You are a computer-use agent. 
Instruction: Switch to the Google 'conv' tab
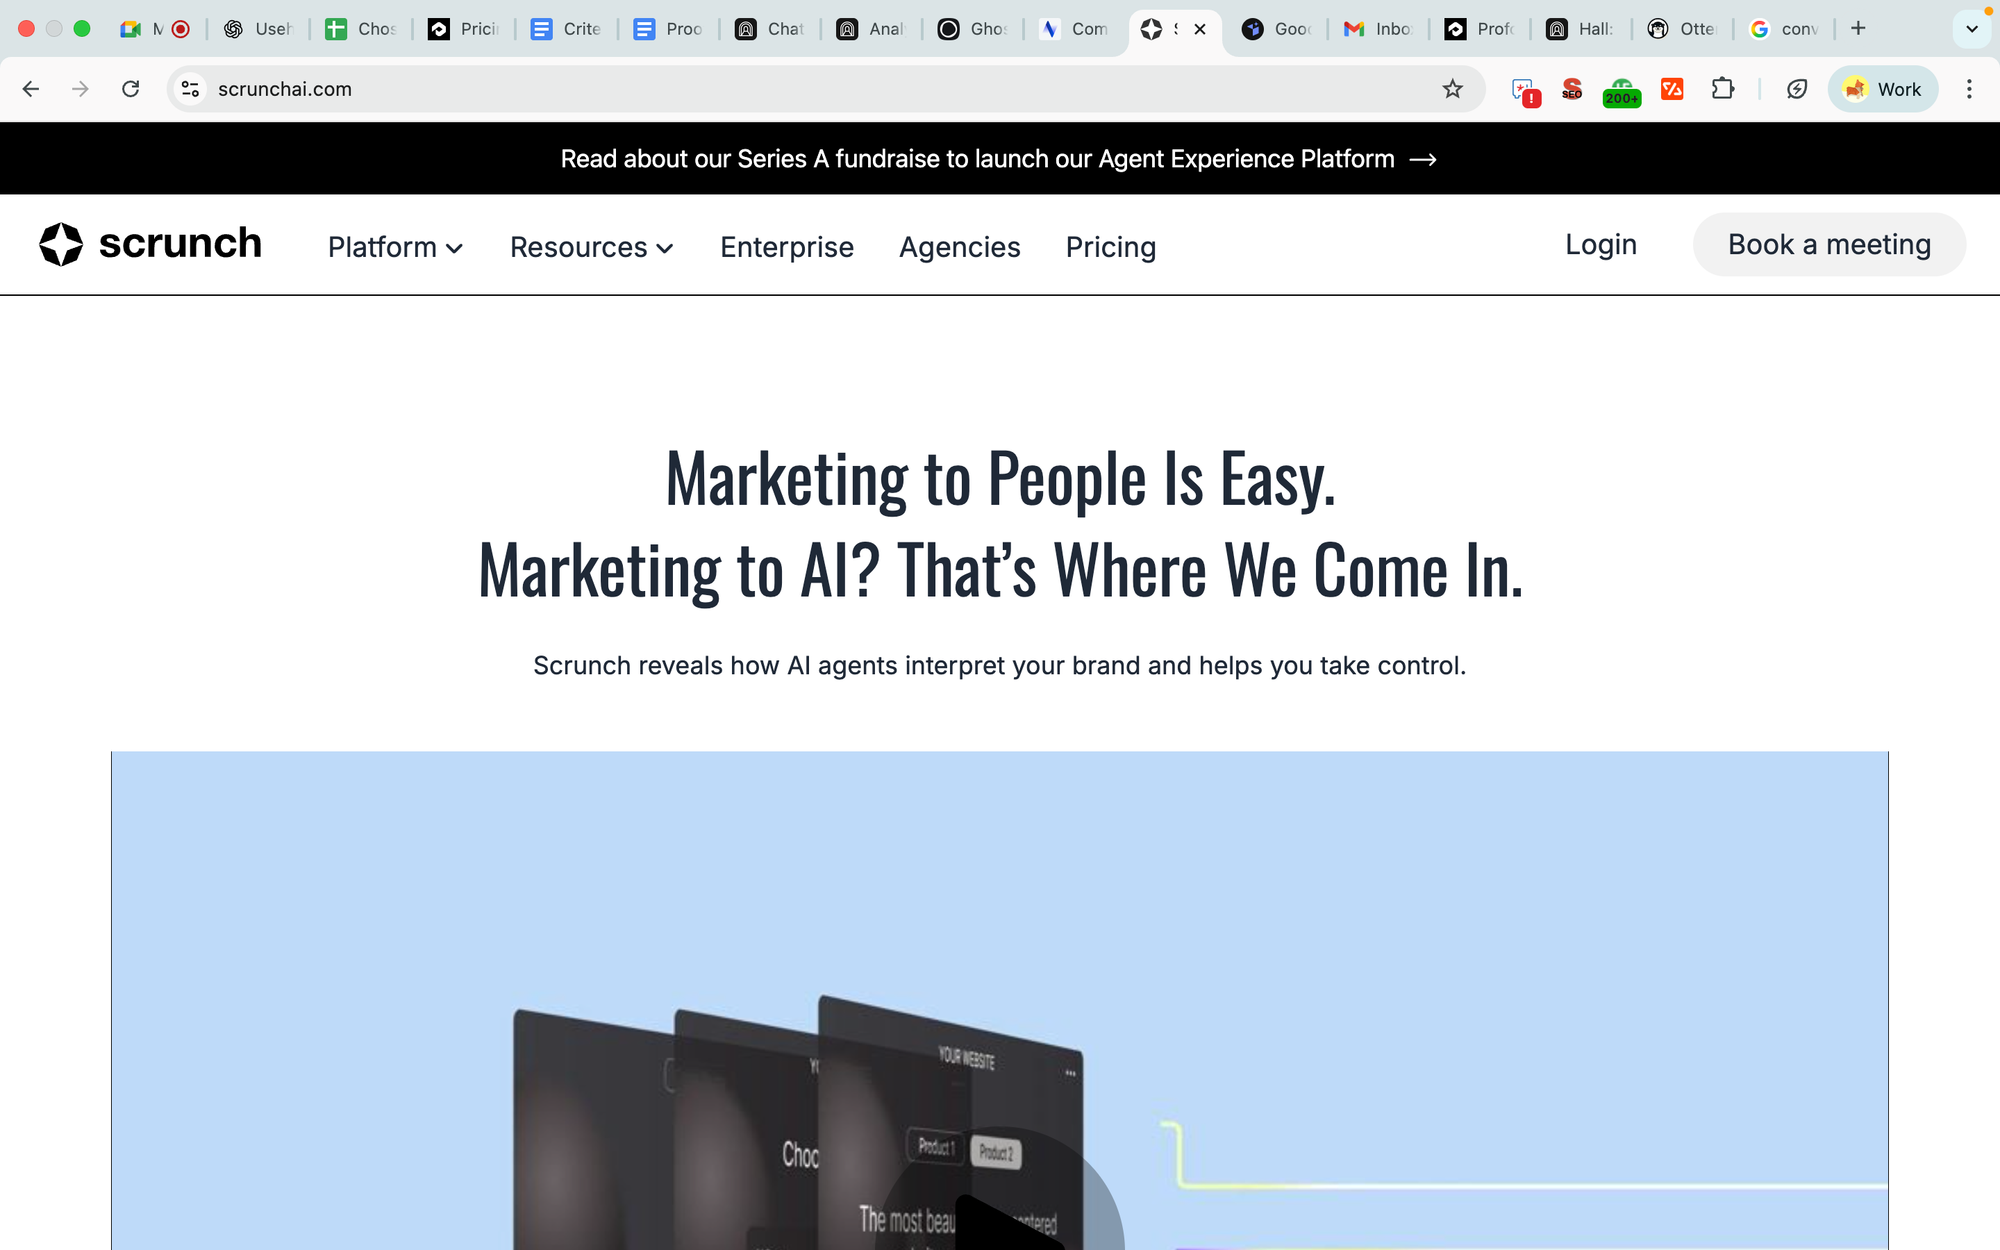pos(1784,29)
